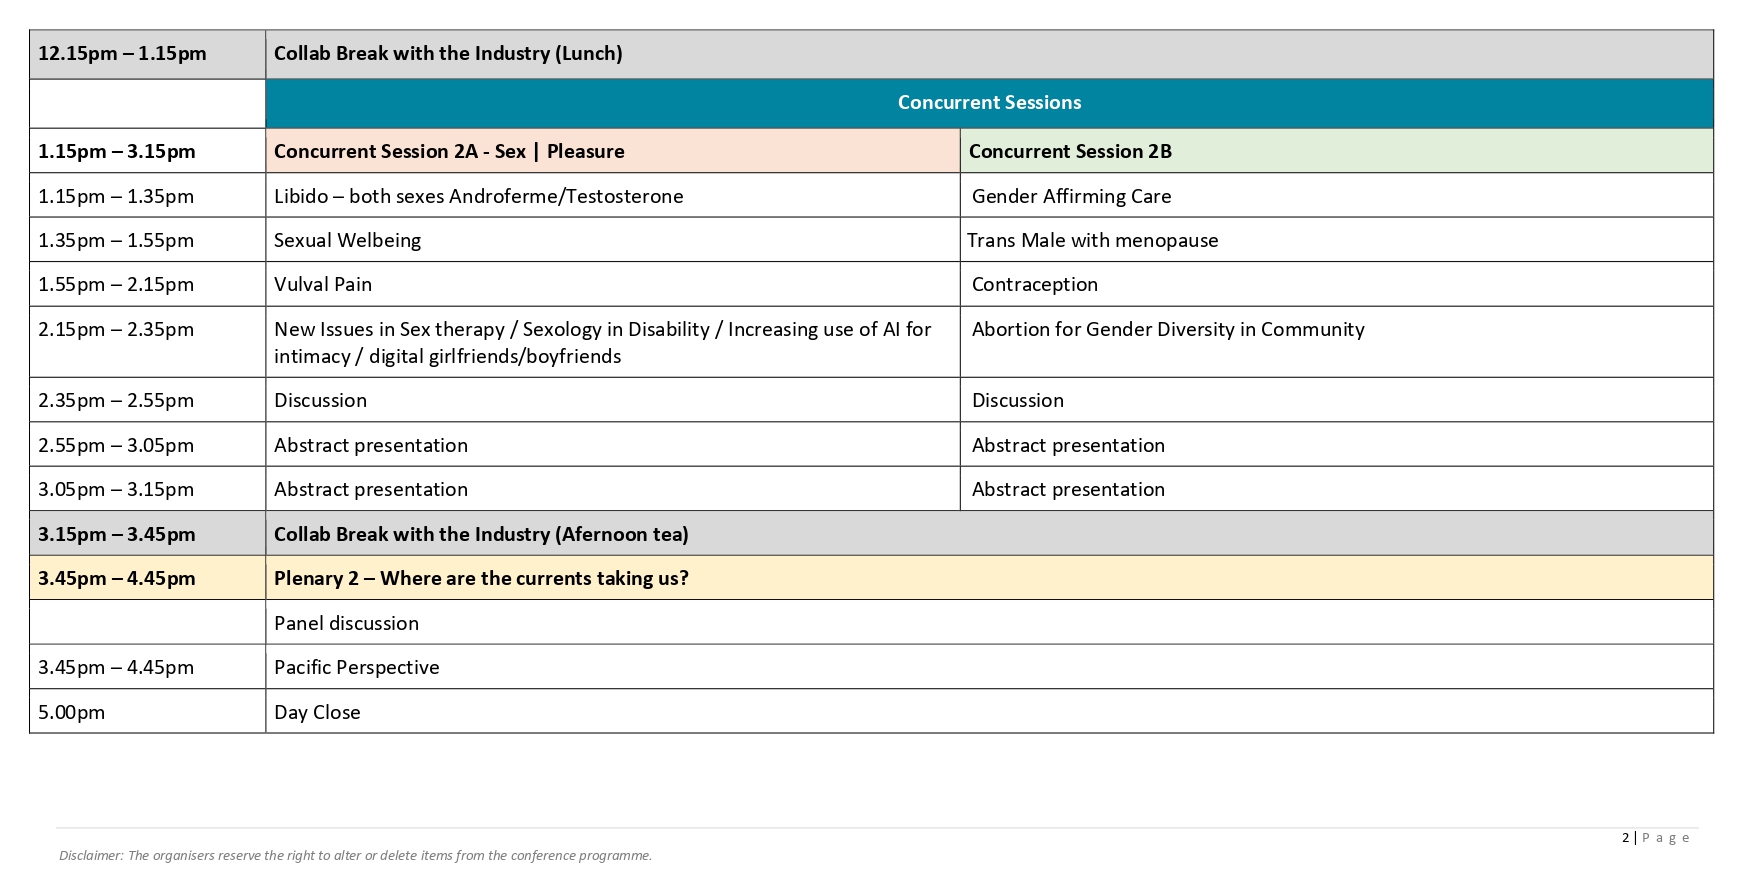Select the Concurrent Session 2A Sex Pleasure heading
1755x887 pixels.
[449, 152]
